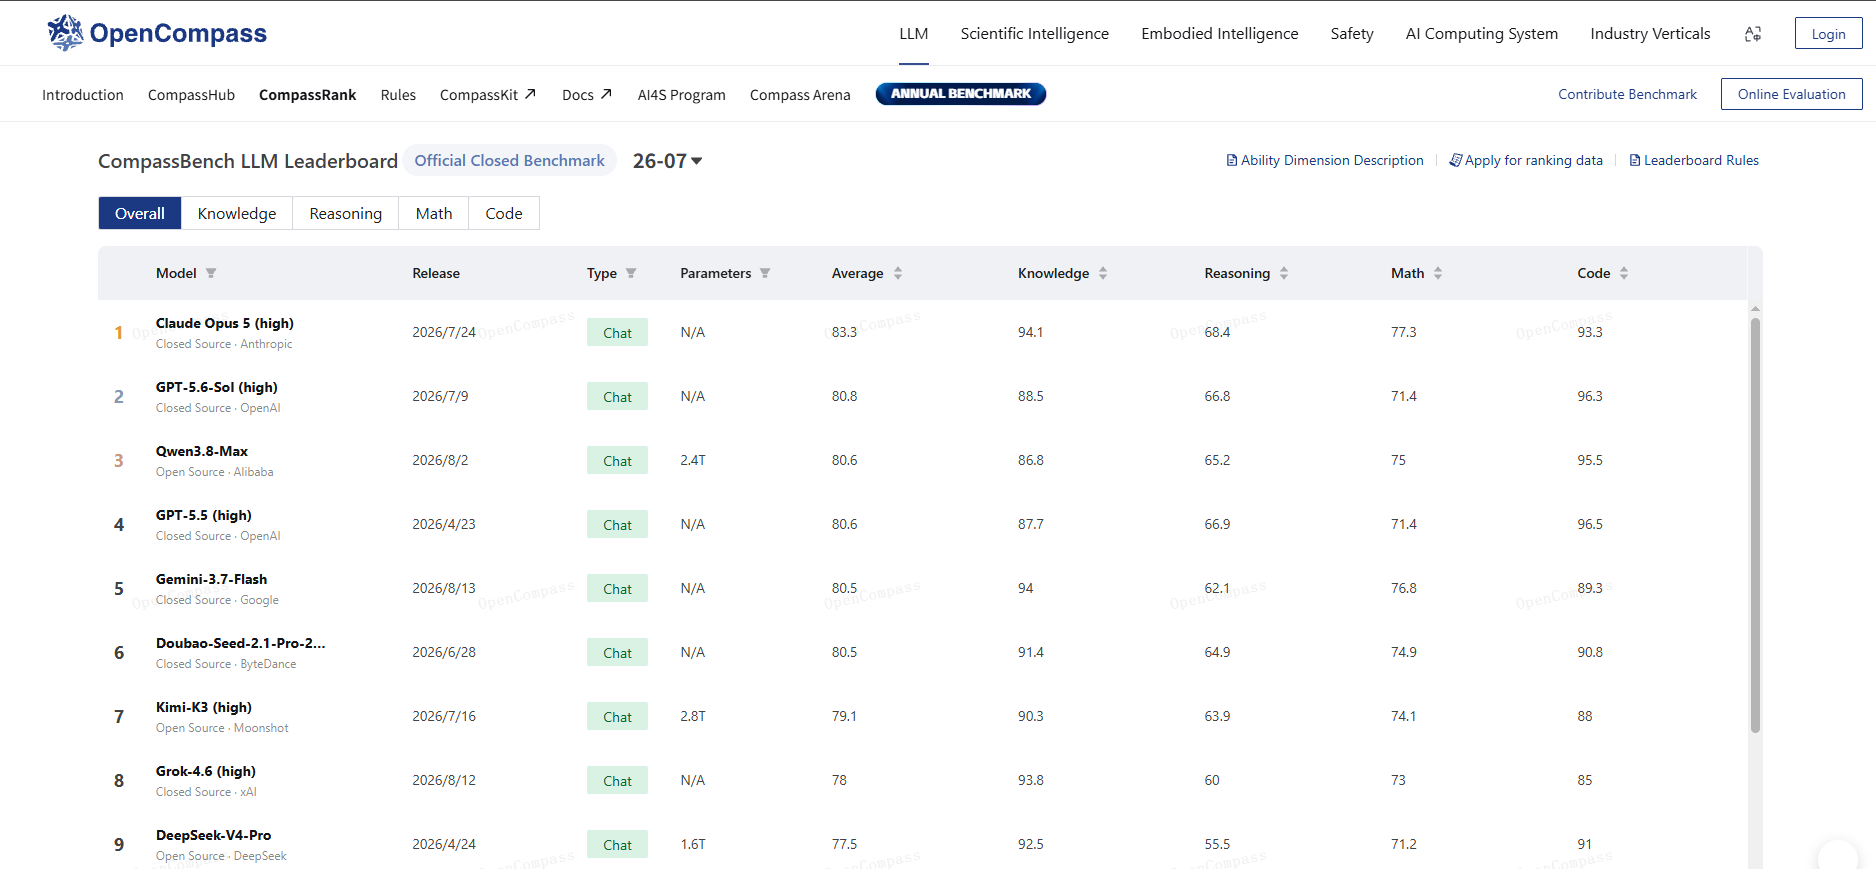The image size is (1876, 869).
Task: Open AI Computing System section
Action: [x=1482, y=33]
